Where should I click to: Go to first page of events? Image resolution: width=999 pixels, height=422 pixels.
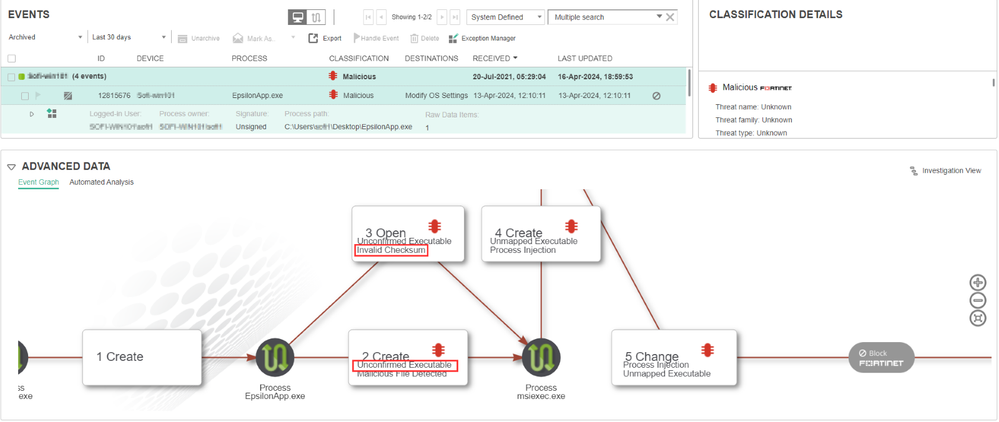click(368, 17)
